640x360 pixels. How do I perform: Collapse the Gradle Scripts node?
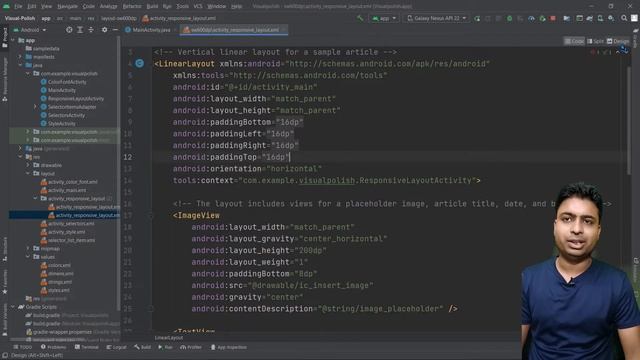point(13,307)
